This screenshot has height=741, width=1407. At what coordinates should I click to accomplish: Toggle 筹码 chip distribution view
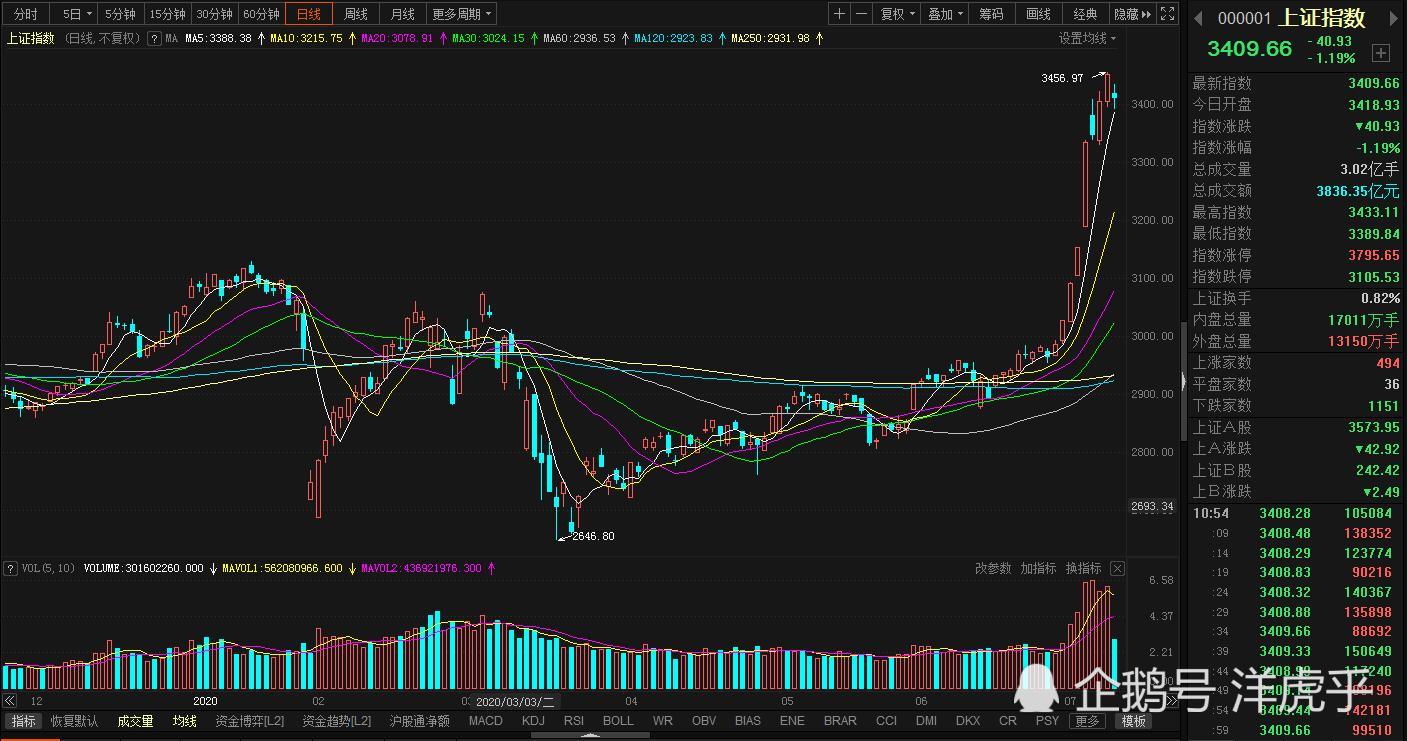pos(990,14)
